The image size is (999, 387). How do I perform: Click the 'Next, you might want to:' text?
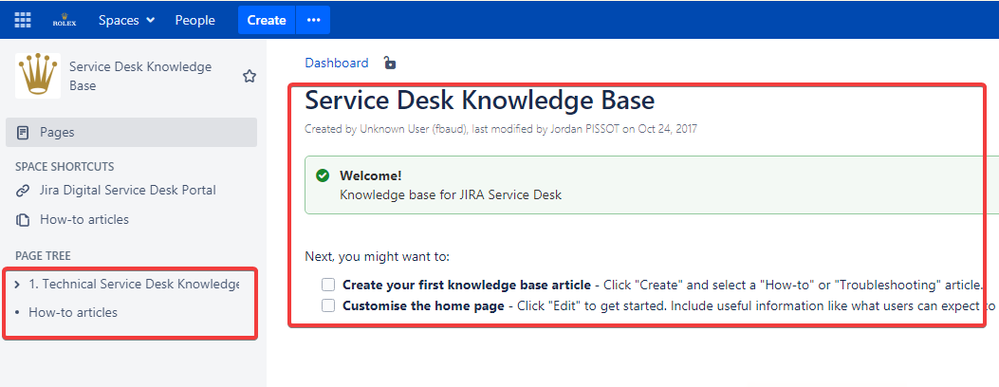click(x=377, y=257)
